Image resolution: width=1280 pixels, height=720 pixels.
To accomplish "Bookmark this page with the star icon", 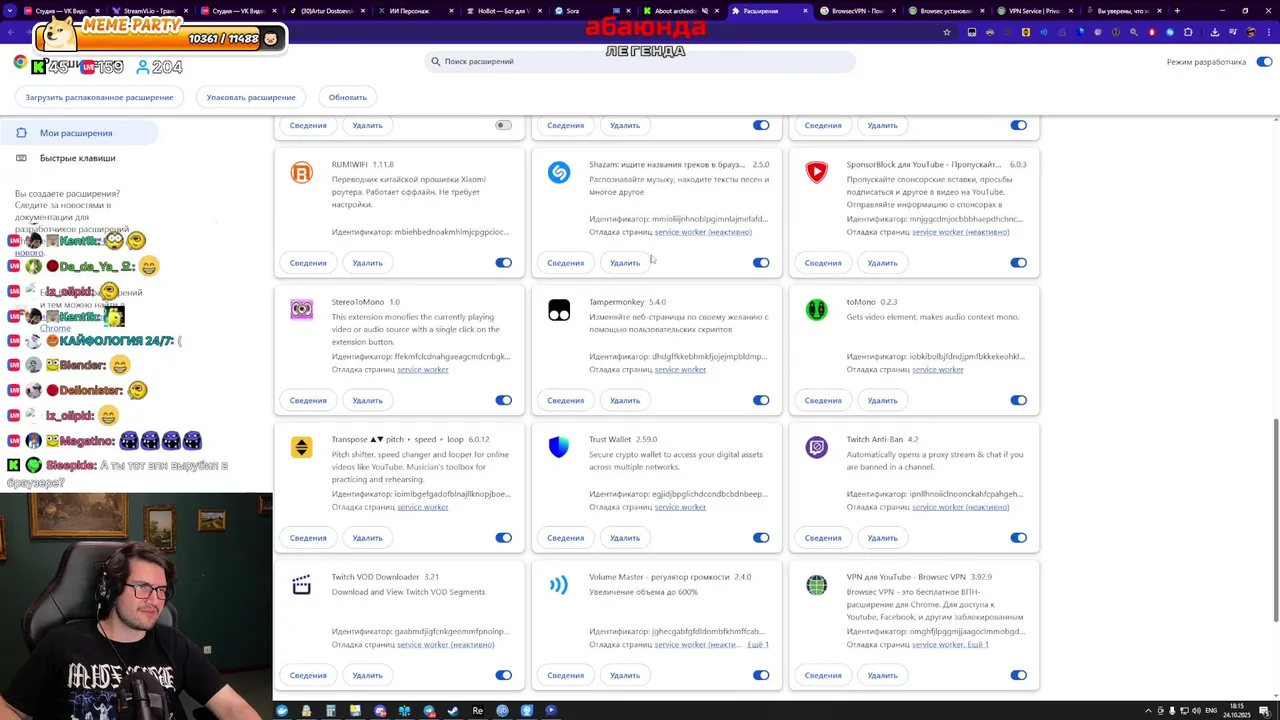I will (946, 32).
